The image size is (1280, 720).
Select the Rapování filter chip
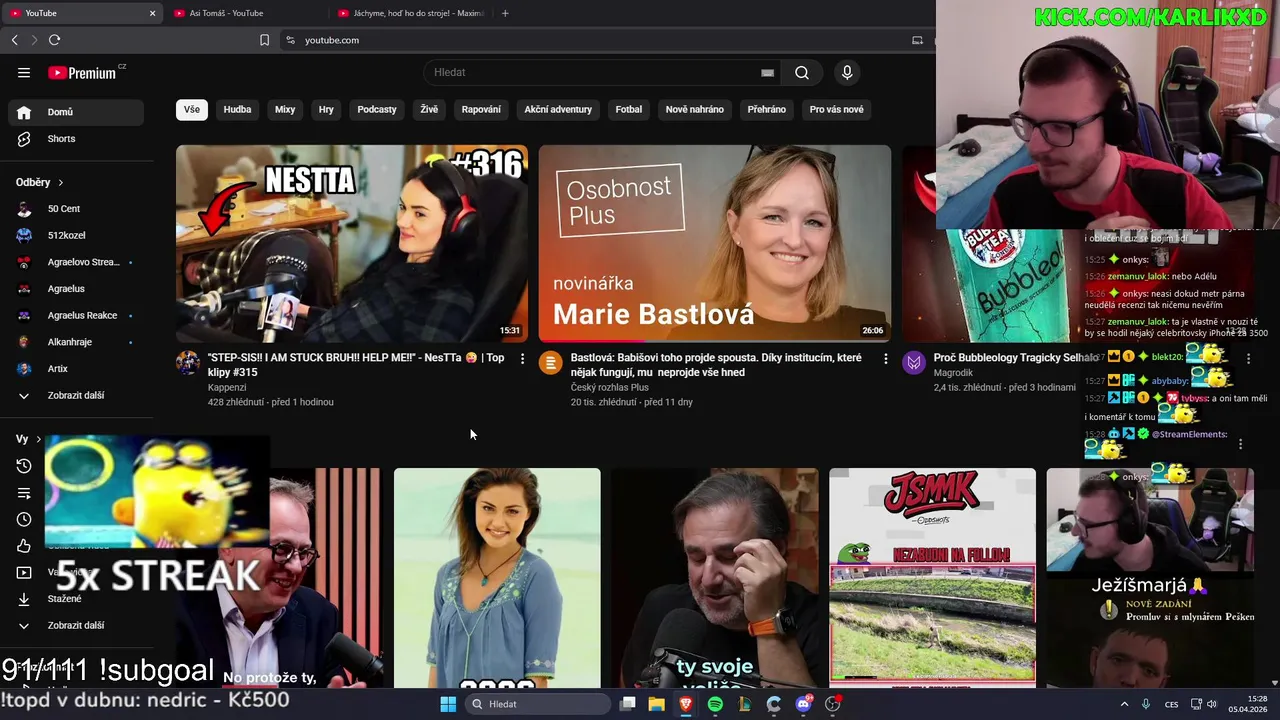[481, 109]
